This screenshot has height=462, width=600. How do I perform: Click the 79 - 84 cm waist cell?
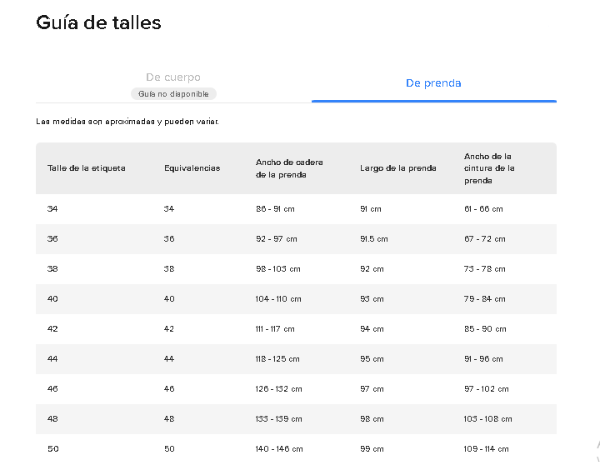[x=484, y=298]
